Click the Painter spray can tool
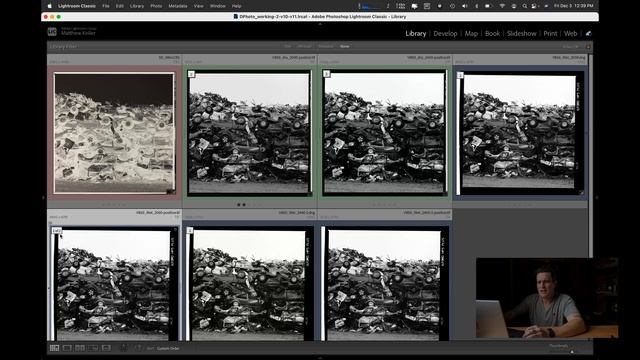 pos(124,348)
